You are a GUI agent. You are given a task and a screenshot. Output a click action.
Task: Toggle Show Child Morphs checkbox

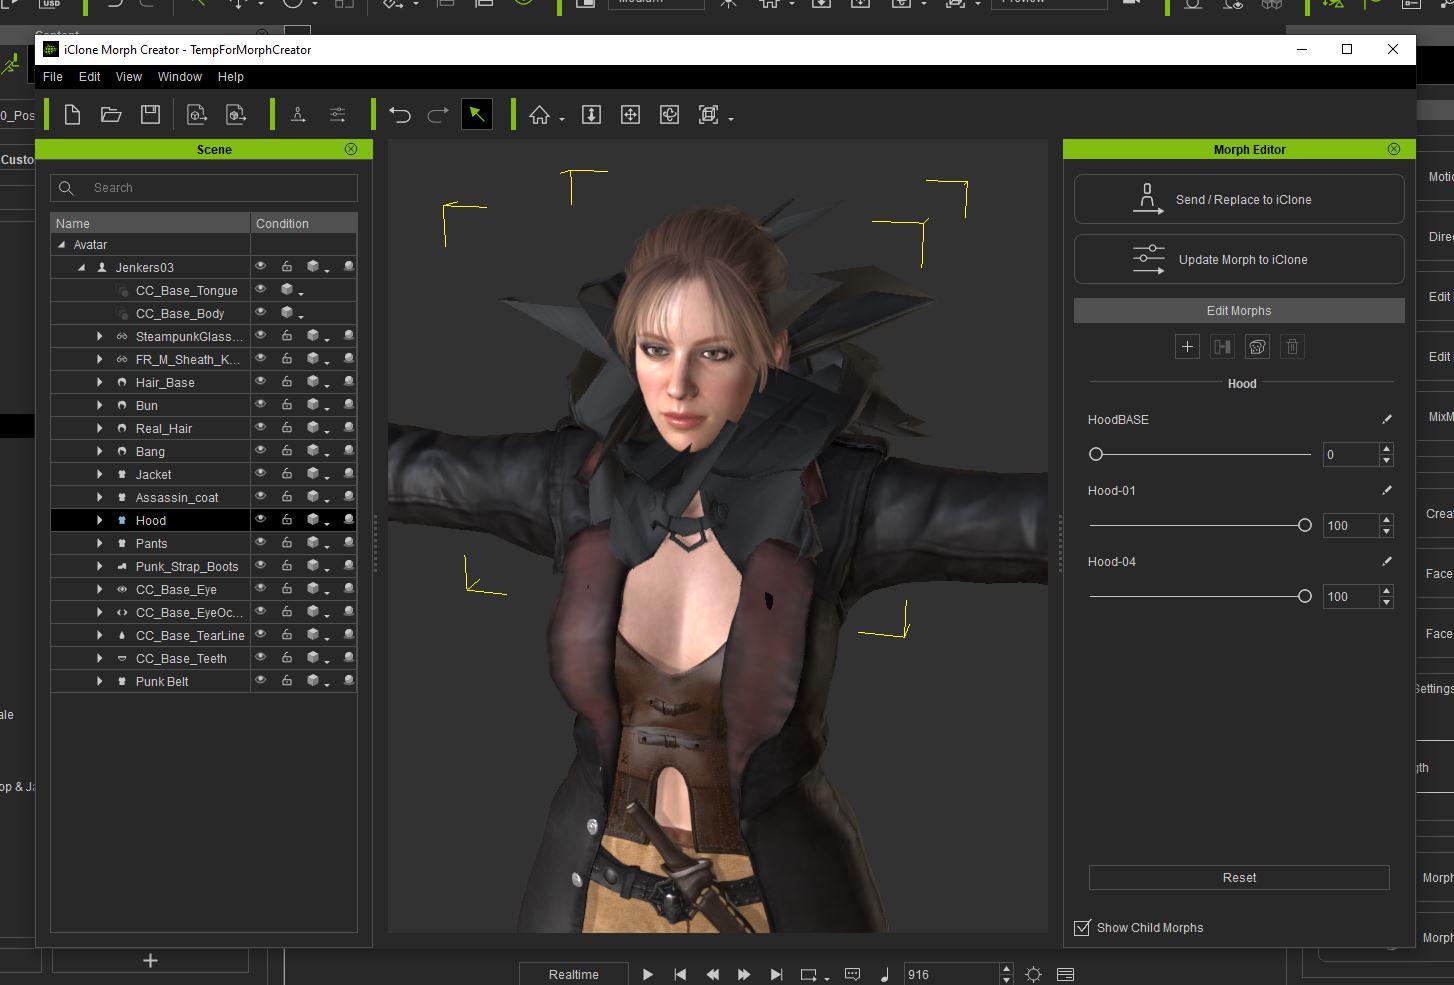coord(1082,927)
